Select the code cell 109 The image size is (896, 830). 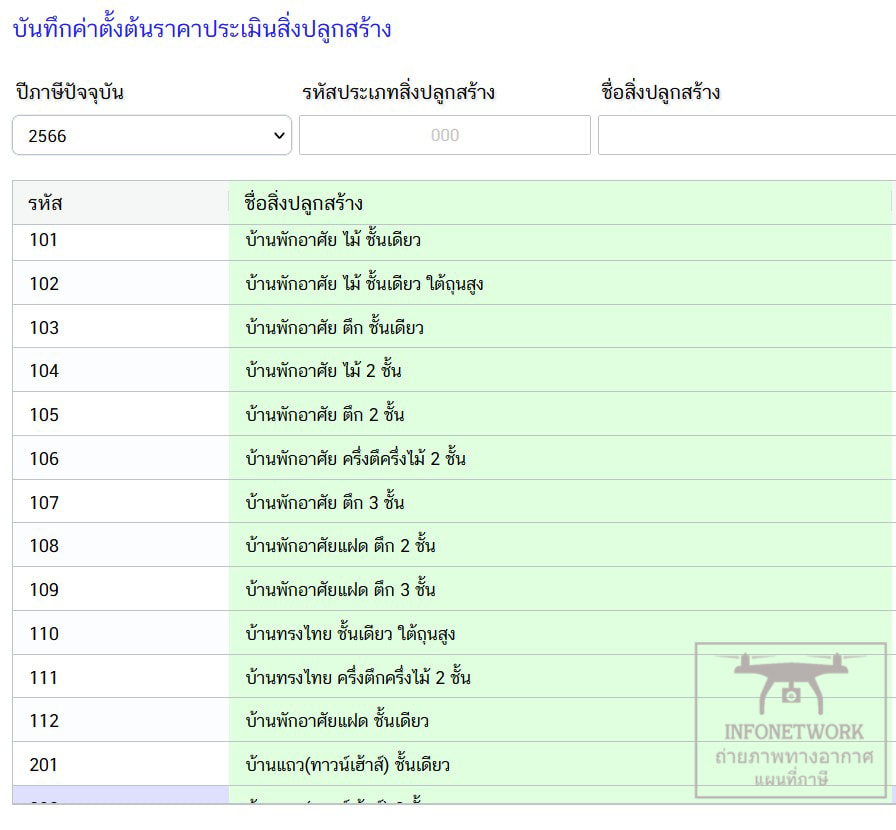(121, 589)
